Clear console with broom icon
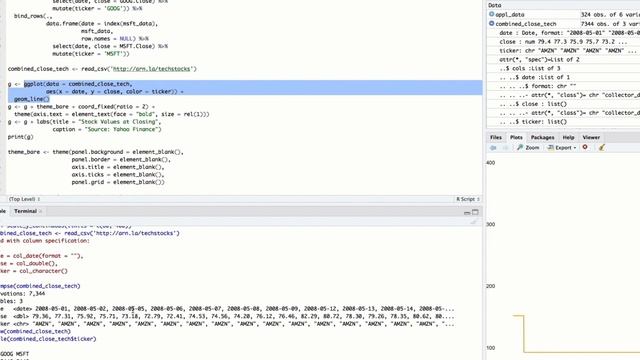640x360 pixels. coord(473,222)
